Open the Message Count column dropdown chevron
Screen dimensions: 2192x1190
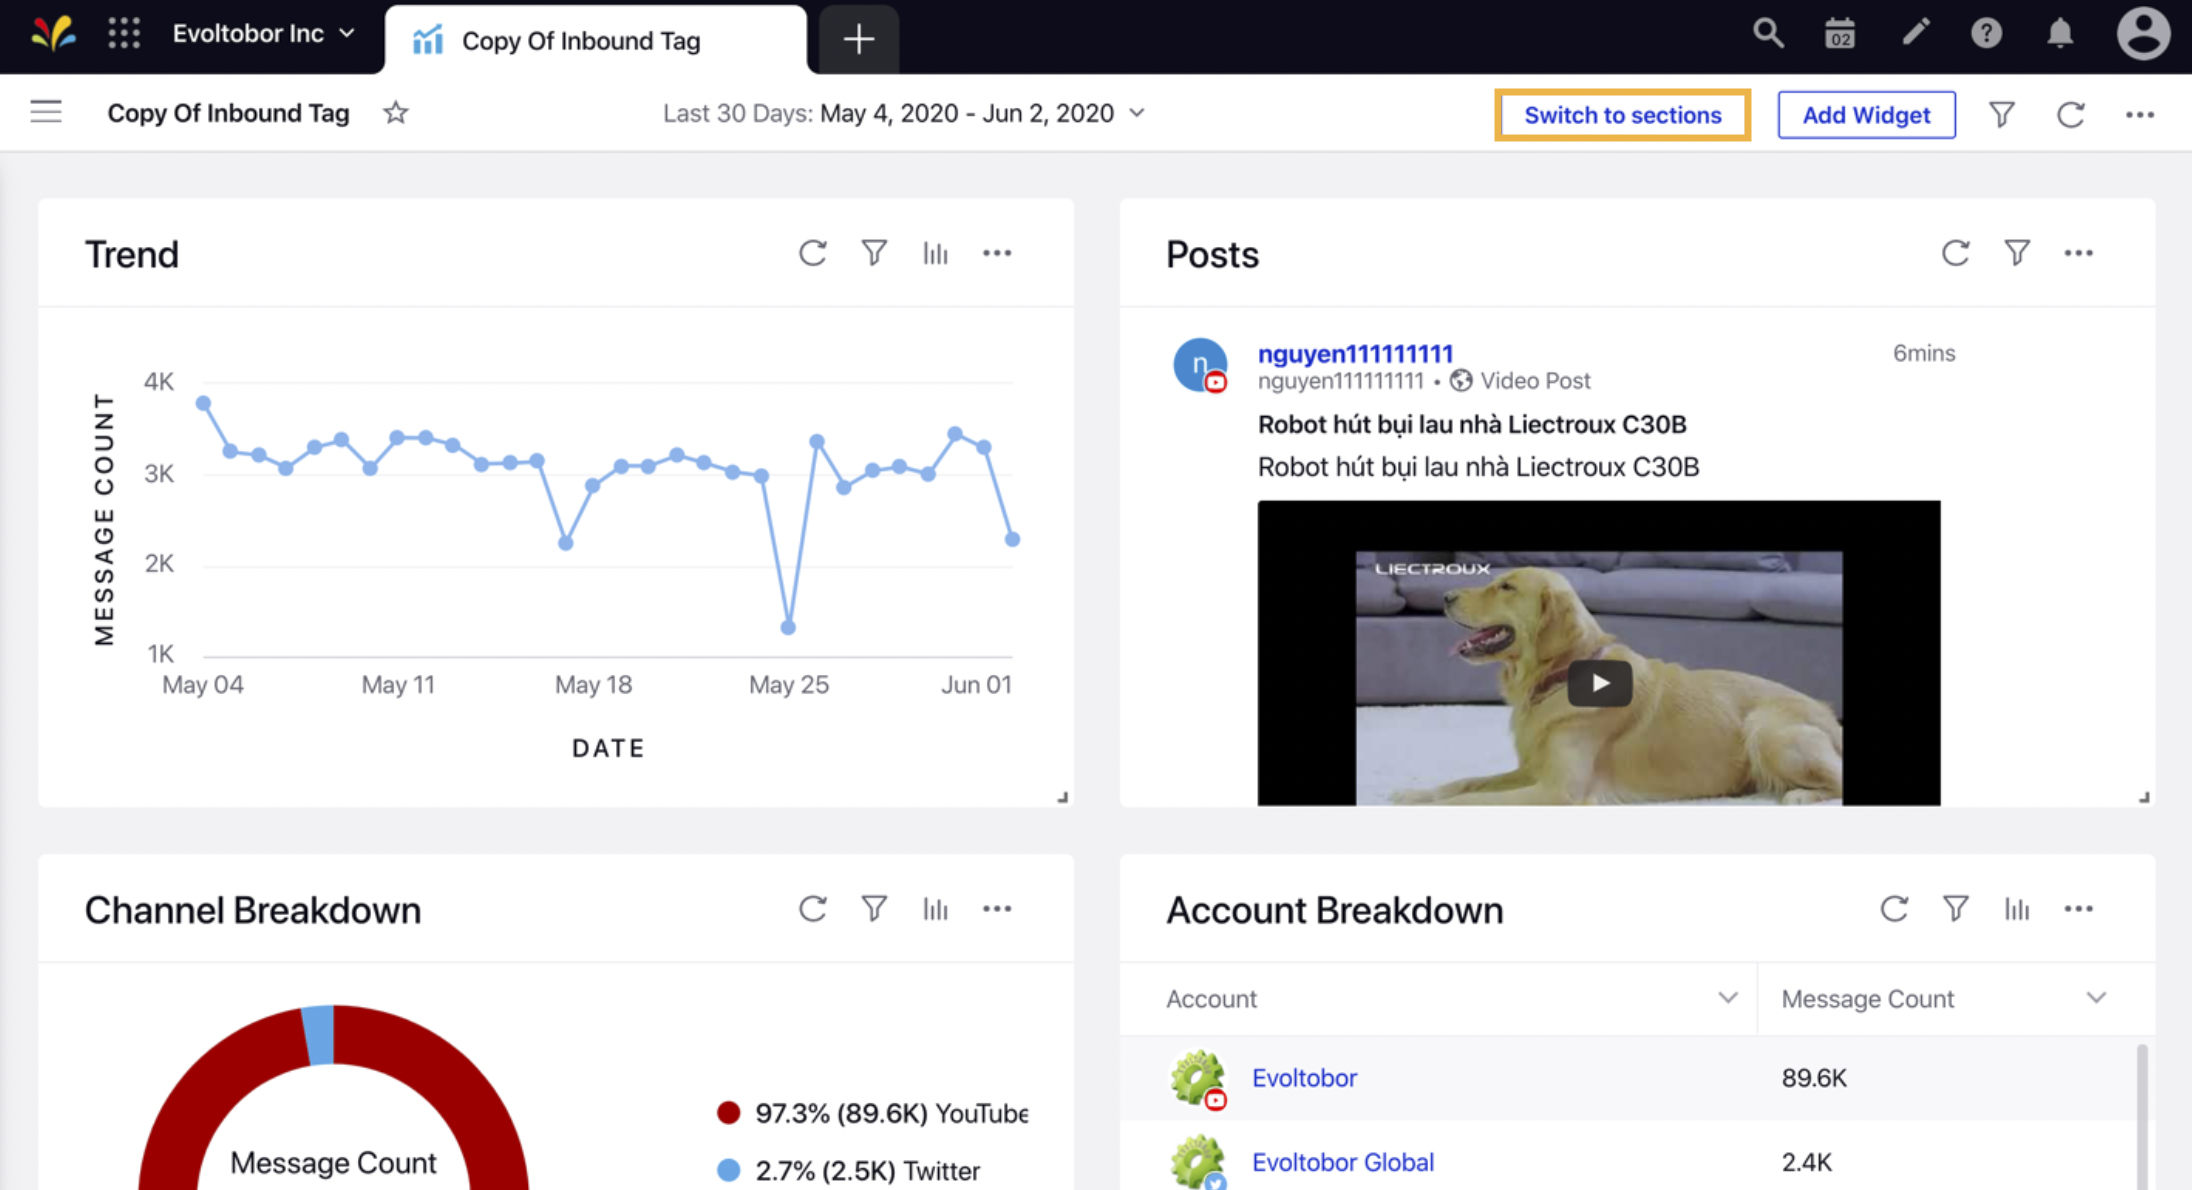click(x=2096, y=998)
